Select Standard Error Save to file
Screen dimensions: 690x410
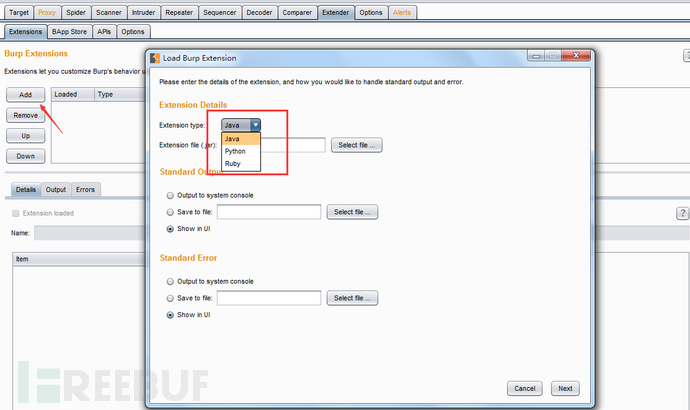pyautogui.click(x=170, y=298)
